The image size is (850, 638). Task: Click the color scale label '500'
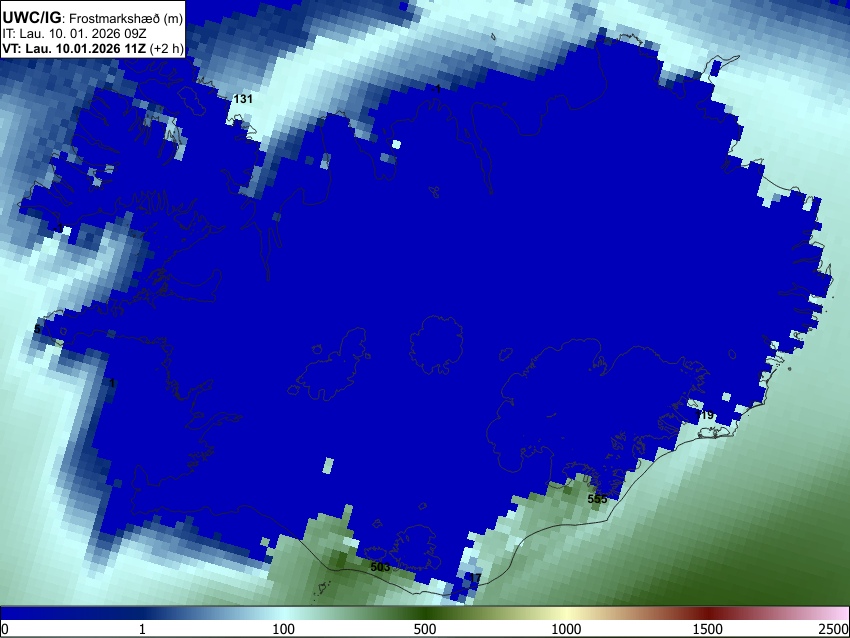[x=424, y=629]
